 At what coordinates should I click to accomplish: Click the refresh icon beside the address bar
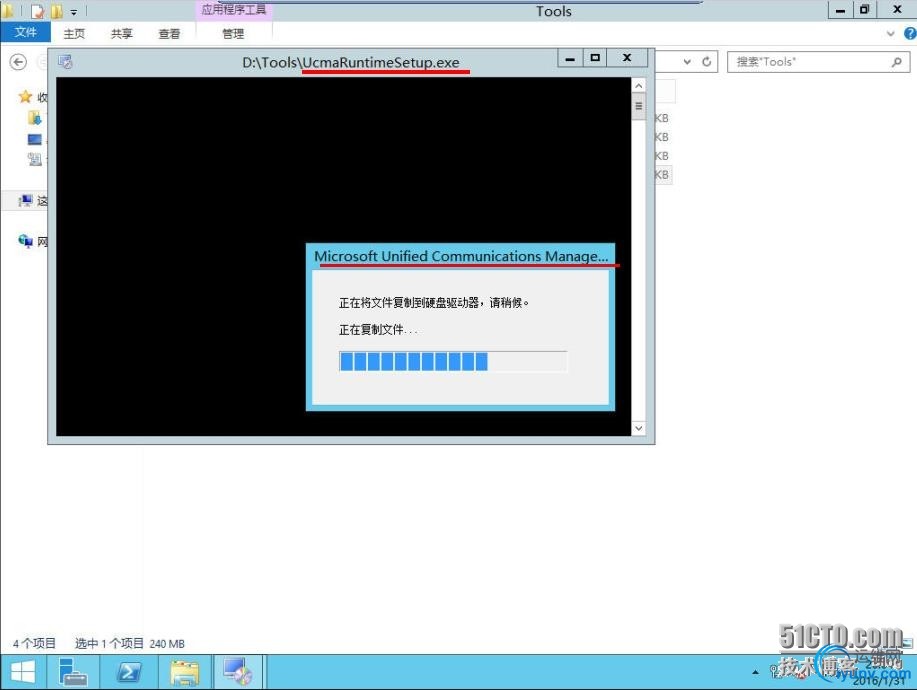point(706,61)
